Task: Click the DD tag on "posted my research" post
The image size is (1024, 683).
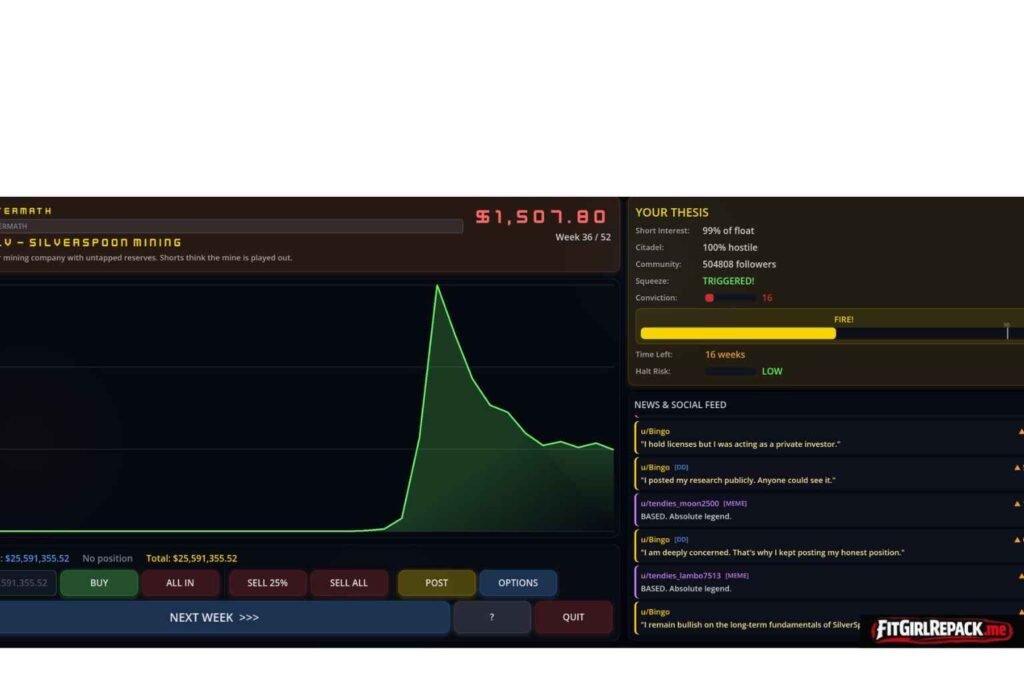Action: point(681,467)
